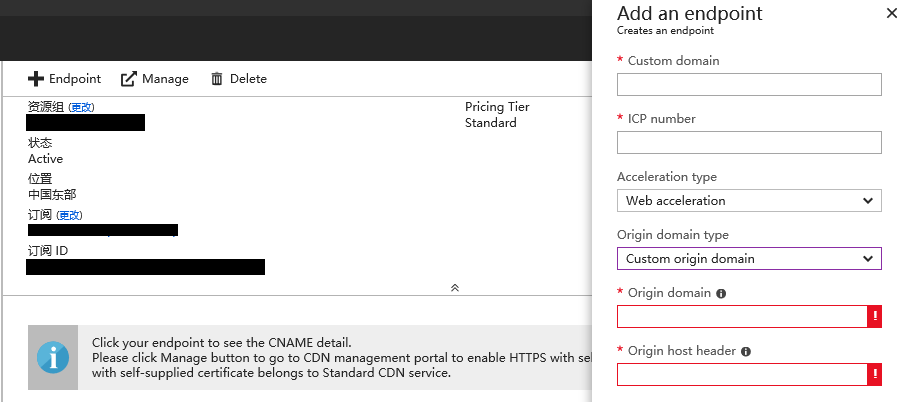Open the redacted subscription name link under 订阅
Viewport: 897px width, 402px height.
[102, 230]
